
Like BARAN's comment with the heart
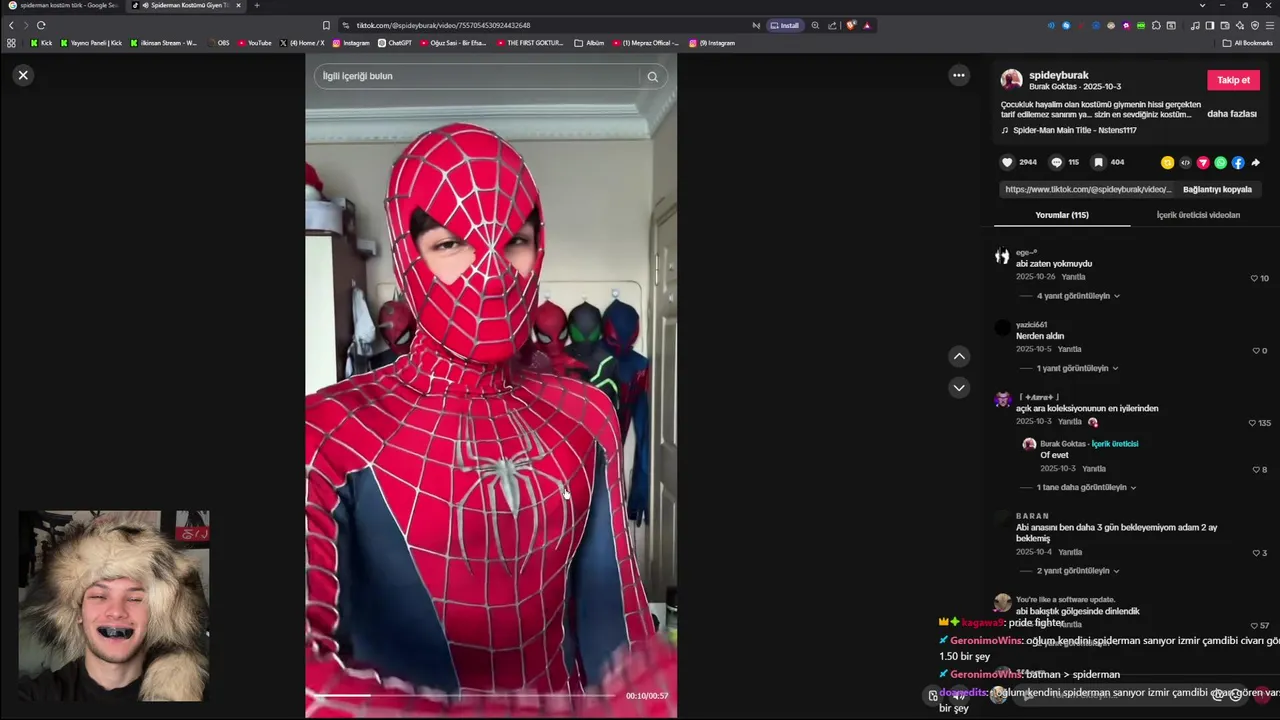coord(1256,553)
